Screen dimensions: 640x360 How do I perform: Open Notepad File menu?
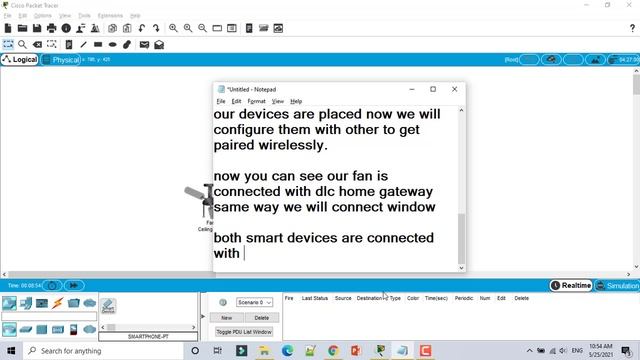pyautogui.click(x=221, y=101)
